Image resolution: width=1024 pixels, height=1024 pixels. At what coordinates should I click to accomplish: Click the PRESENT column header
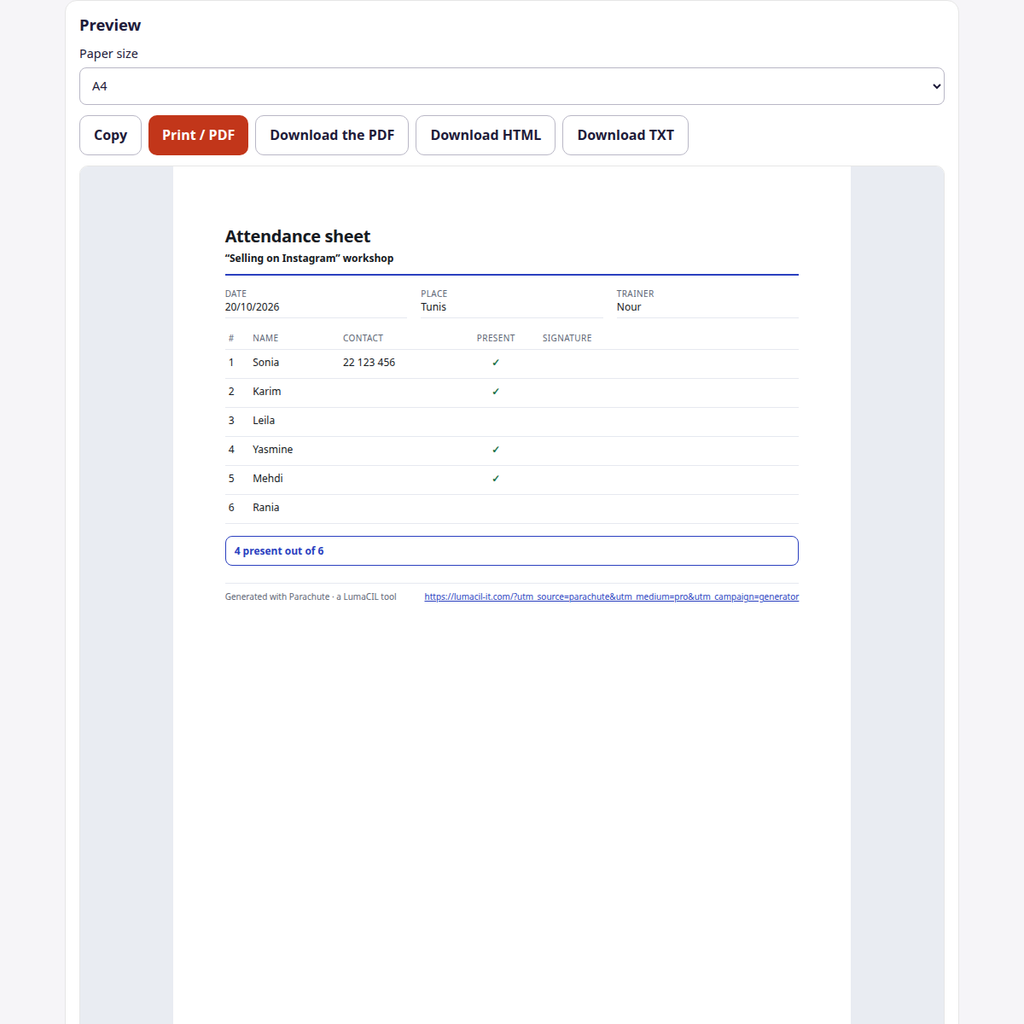496,338
